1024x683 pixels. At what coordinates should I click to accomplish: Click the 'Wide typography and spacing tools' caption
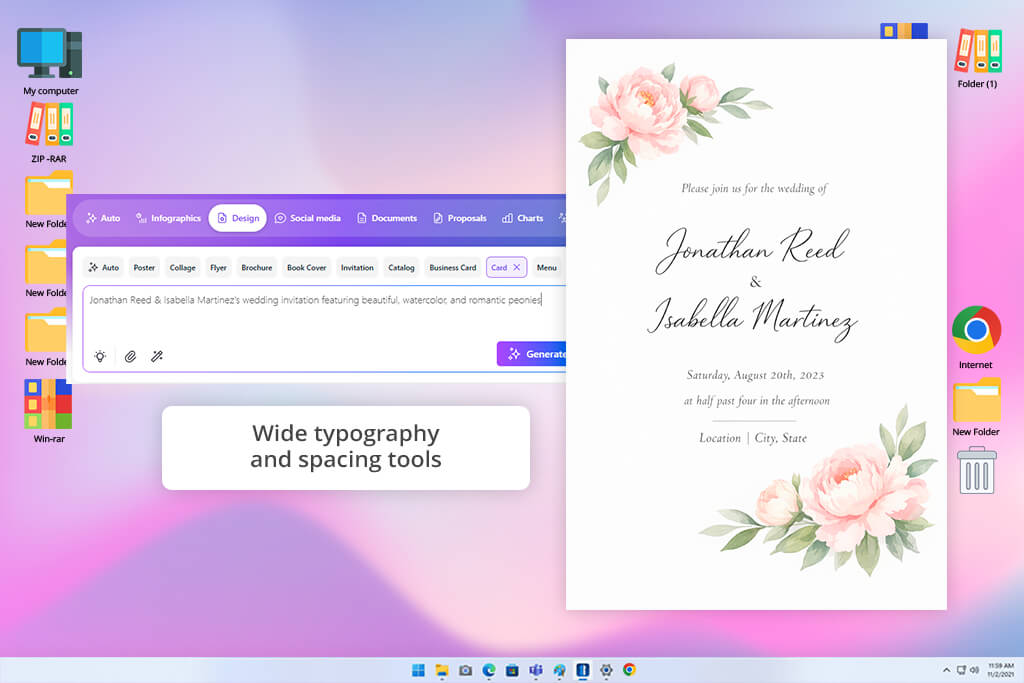(x=346, y=447)
